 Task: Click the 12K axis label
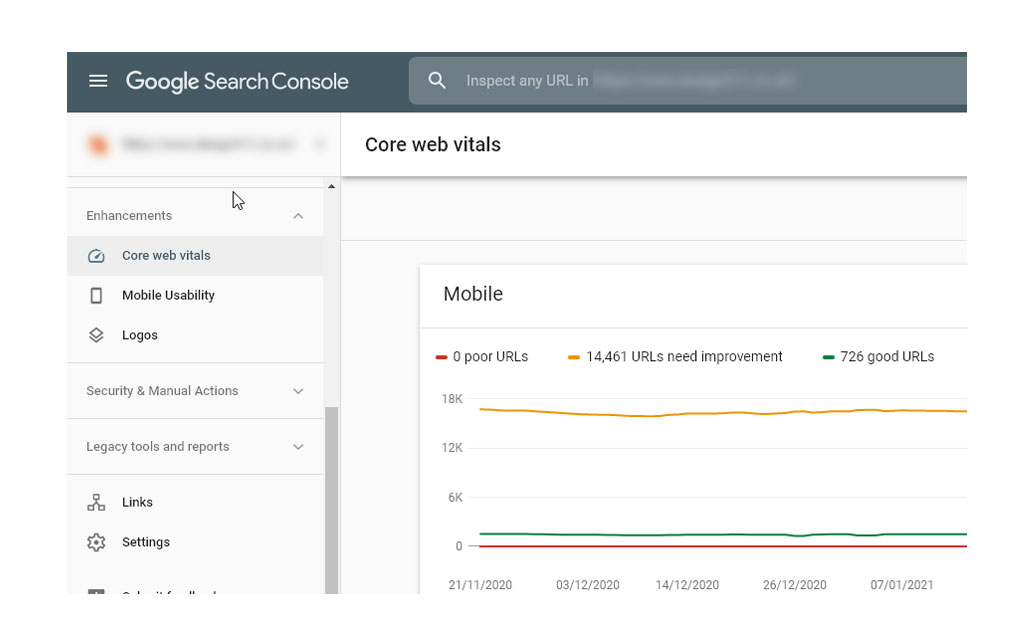point(452,448)
